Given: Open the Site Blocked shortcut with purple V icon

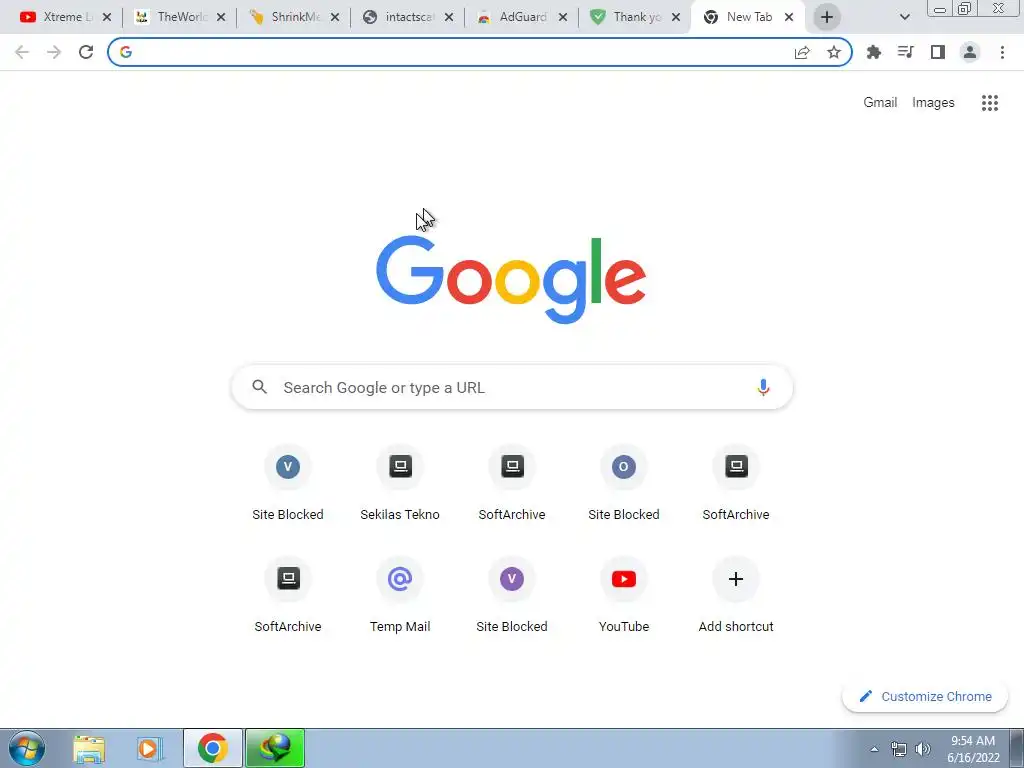Looking at the screenshot, I should 512,596.
